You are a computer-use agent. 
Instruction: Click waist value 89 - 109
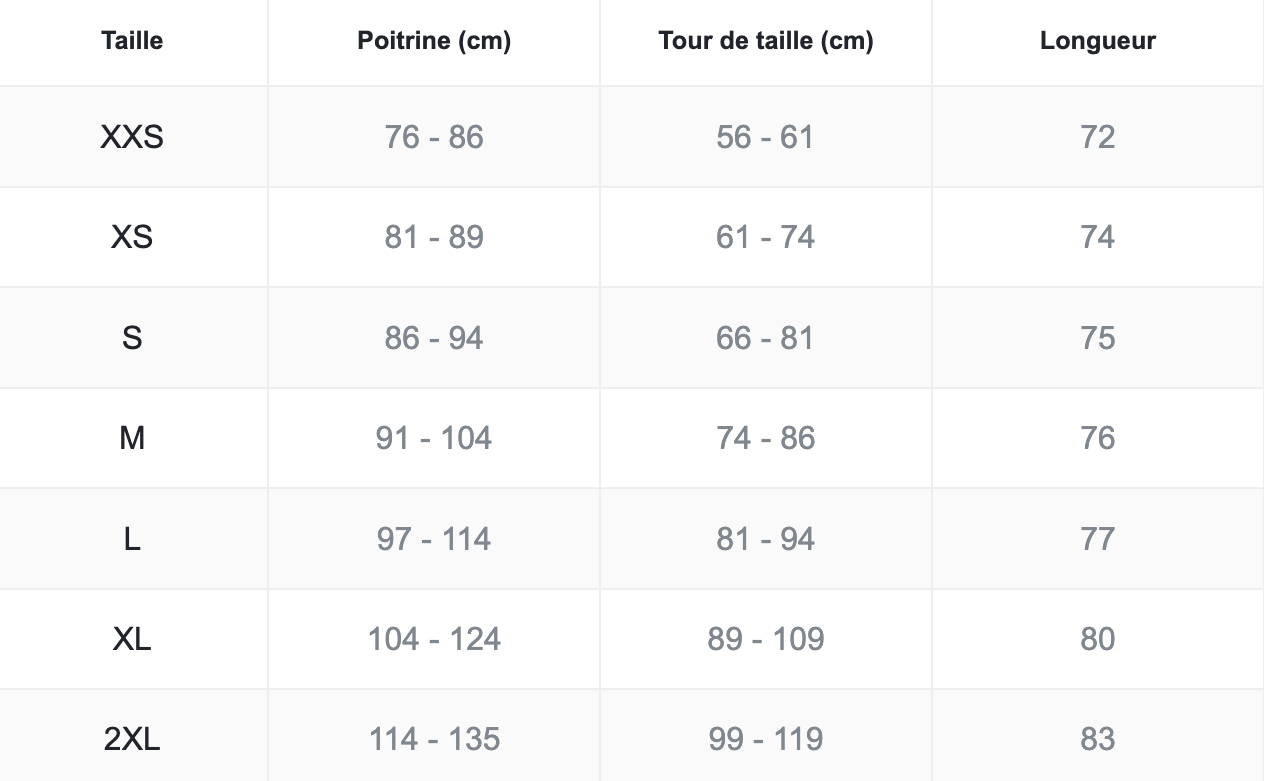[766, 639]
